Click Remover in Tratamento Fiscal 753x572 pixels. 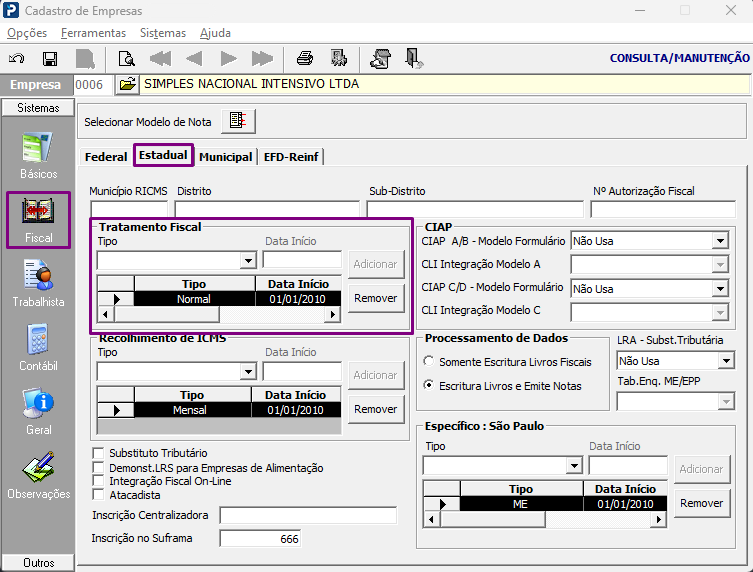[x=376, y=298]
